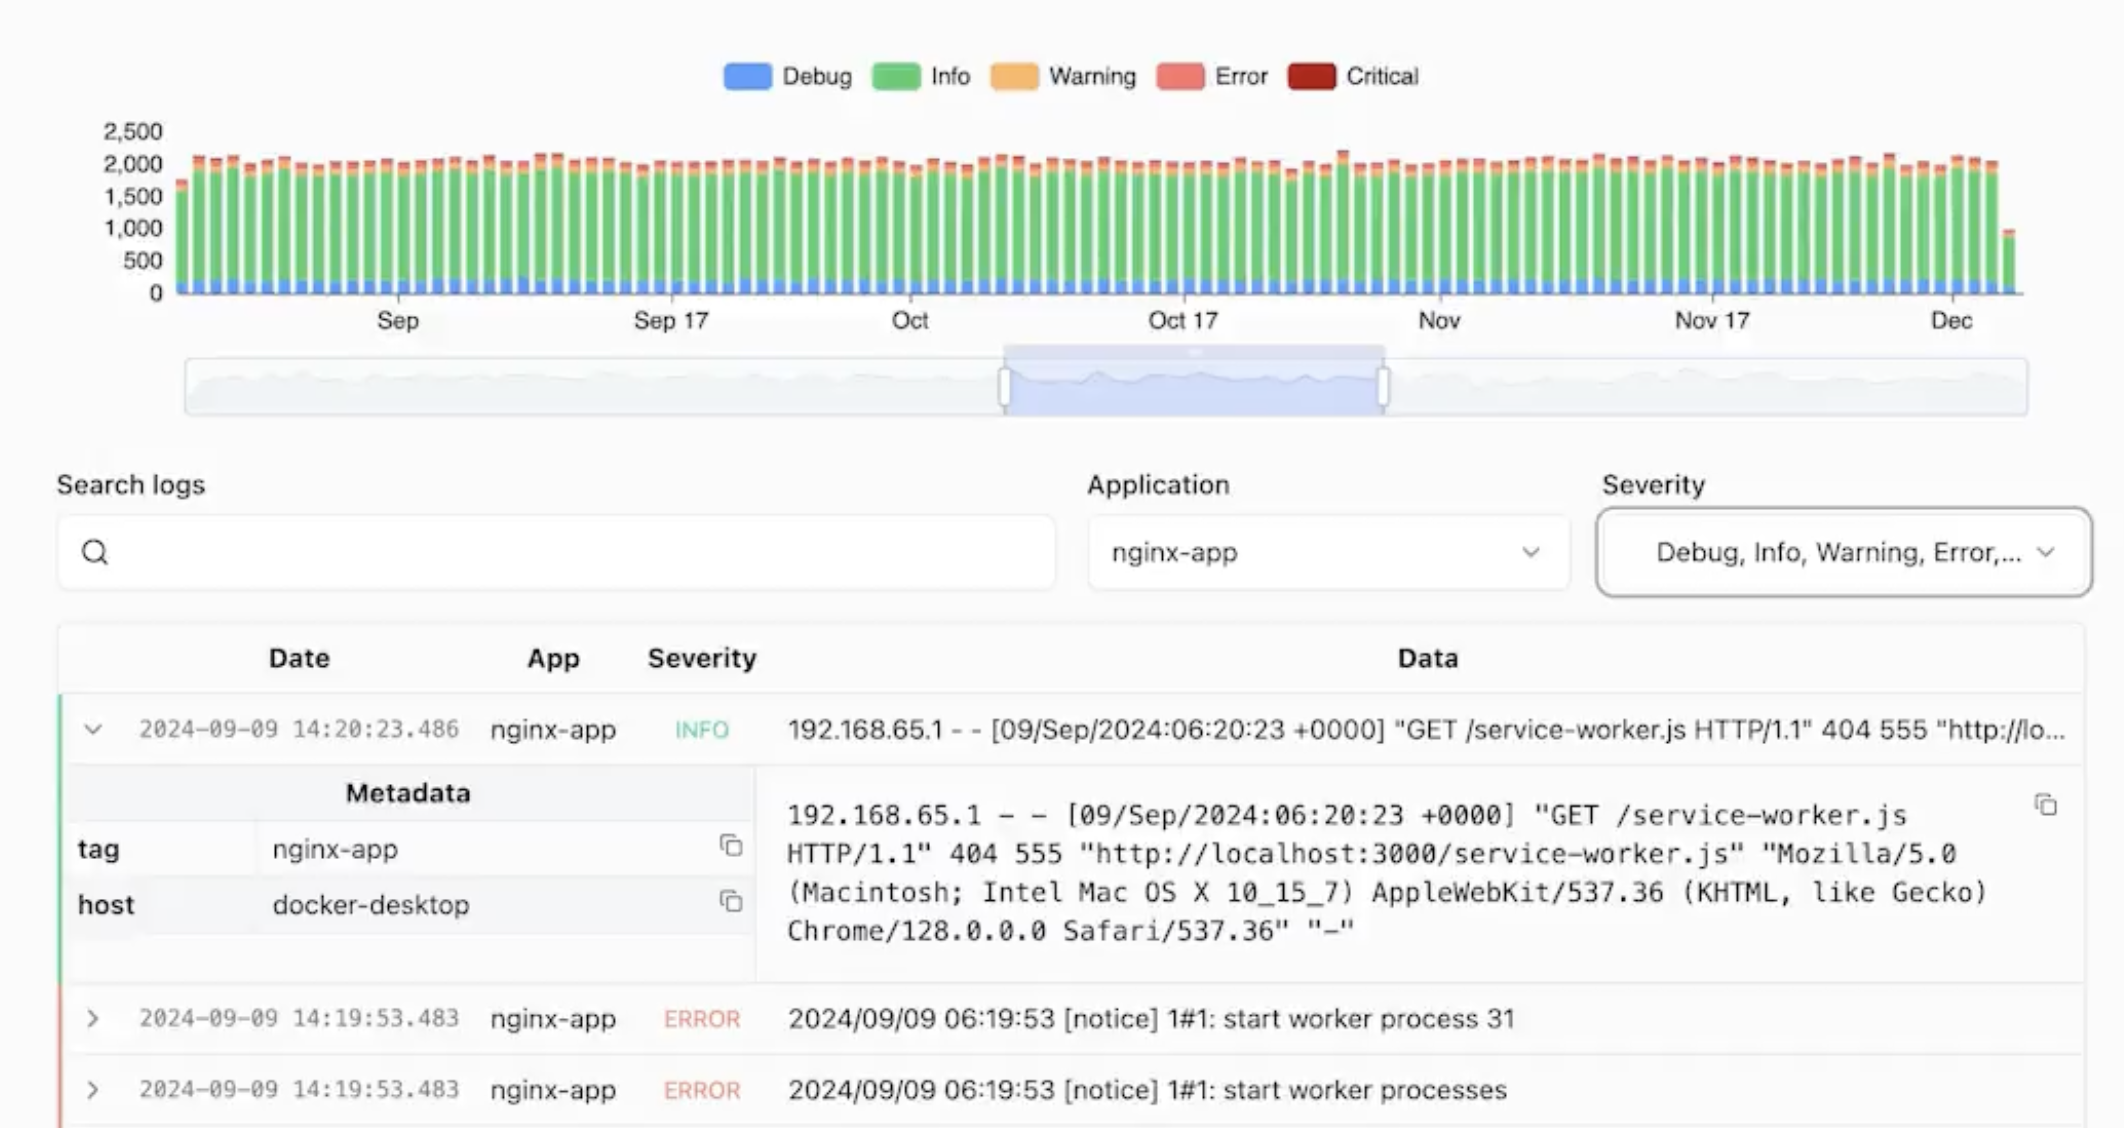
Task: Click the Severity column header
Action: (702, 658)
